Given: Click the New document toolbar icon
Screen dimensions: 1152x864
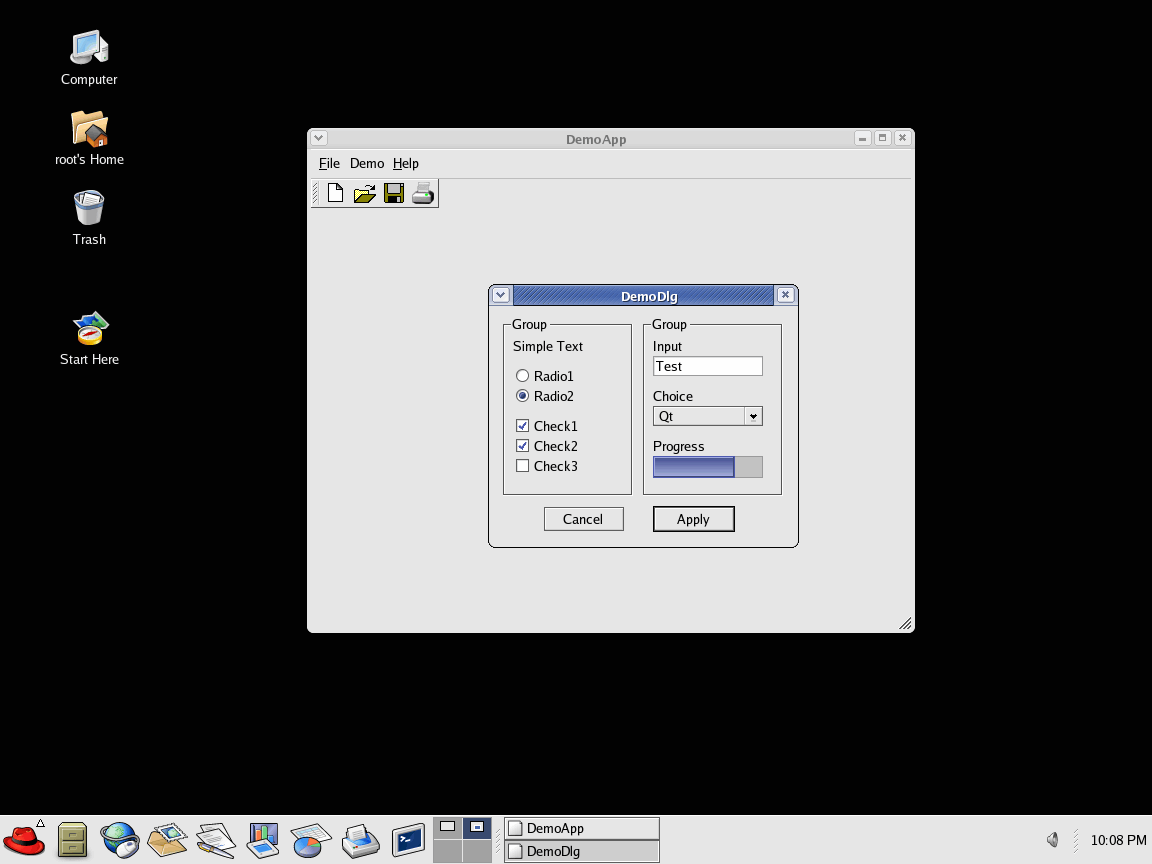Looking at the screenshot, I should pos(335,193).
